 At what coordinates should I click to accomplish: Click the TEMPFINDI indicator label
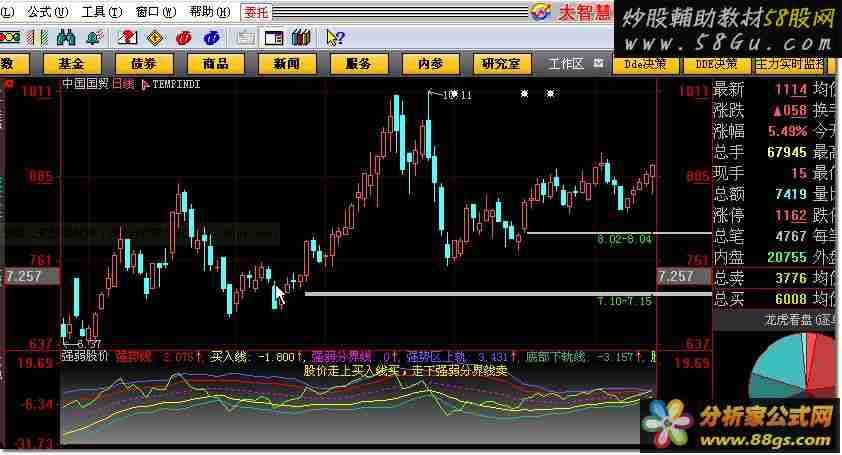point(176,84)
